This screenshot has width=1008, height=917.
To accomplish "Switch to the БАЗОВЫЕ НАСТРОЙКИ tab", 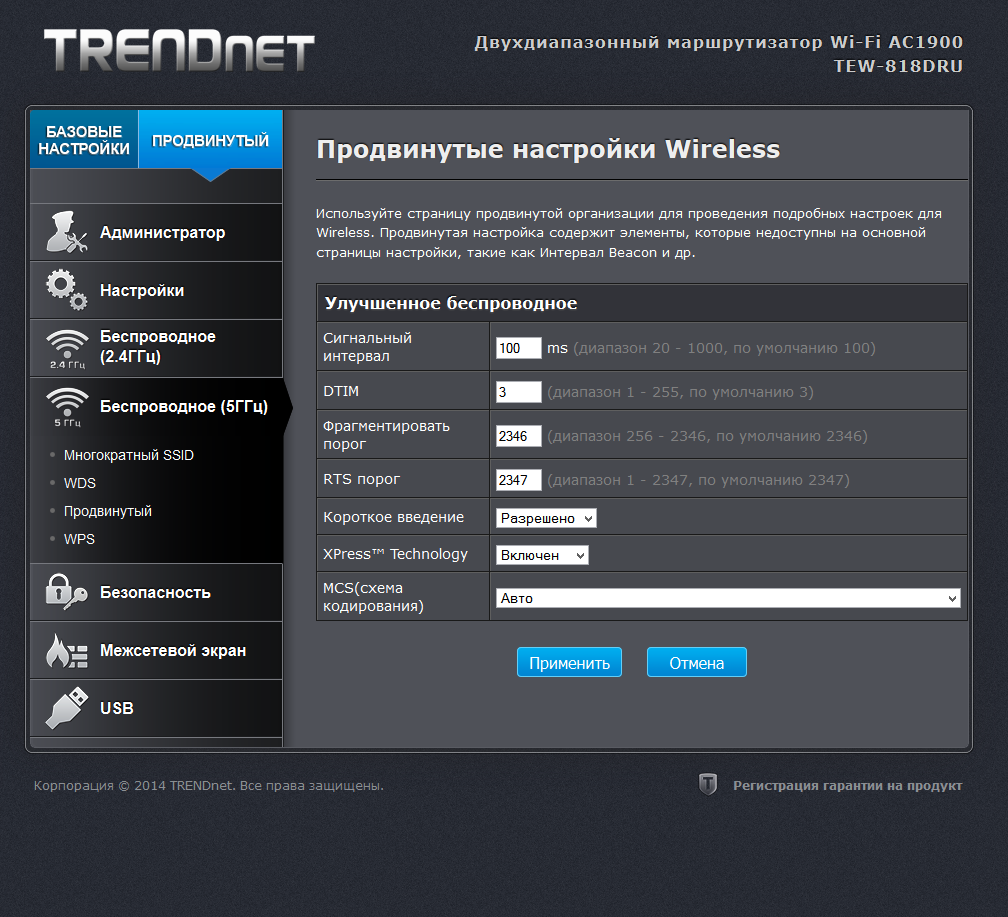I will pos(84,140).
